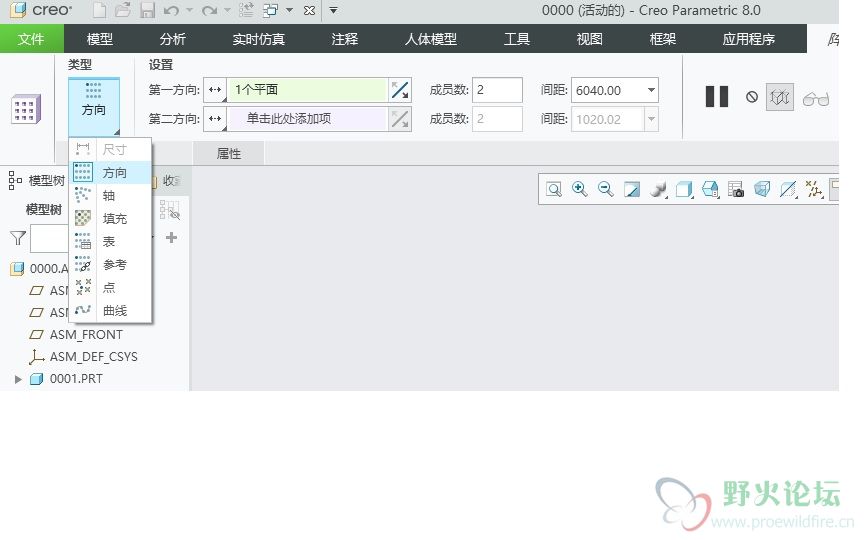The image size is (864, 540).
Task: Click the first direction 1个平面 collector
Action: pos(307,90)
